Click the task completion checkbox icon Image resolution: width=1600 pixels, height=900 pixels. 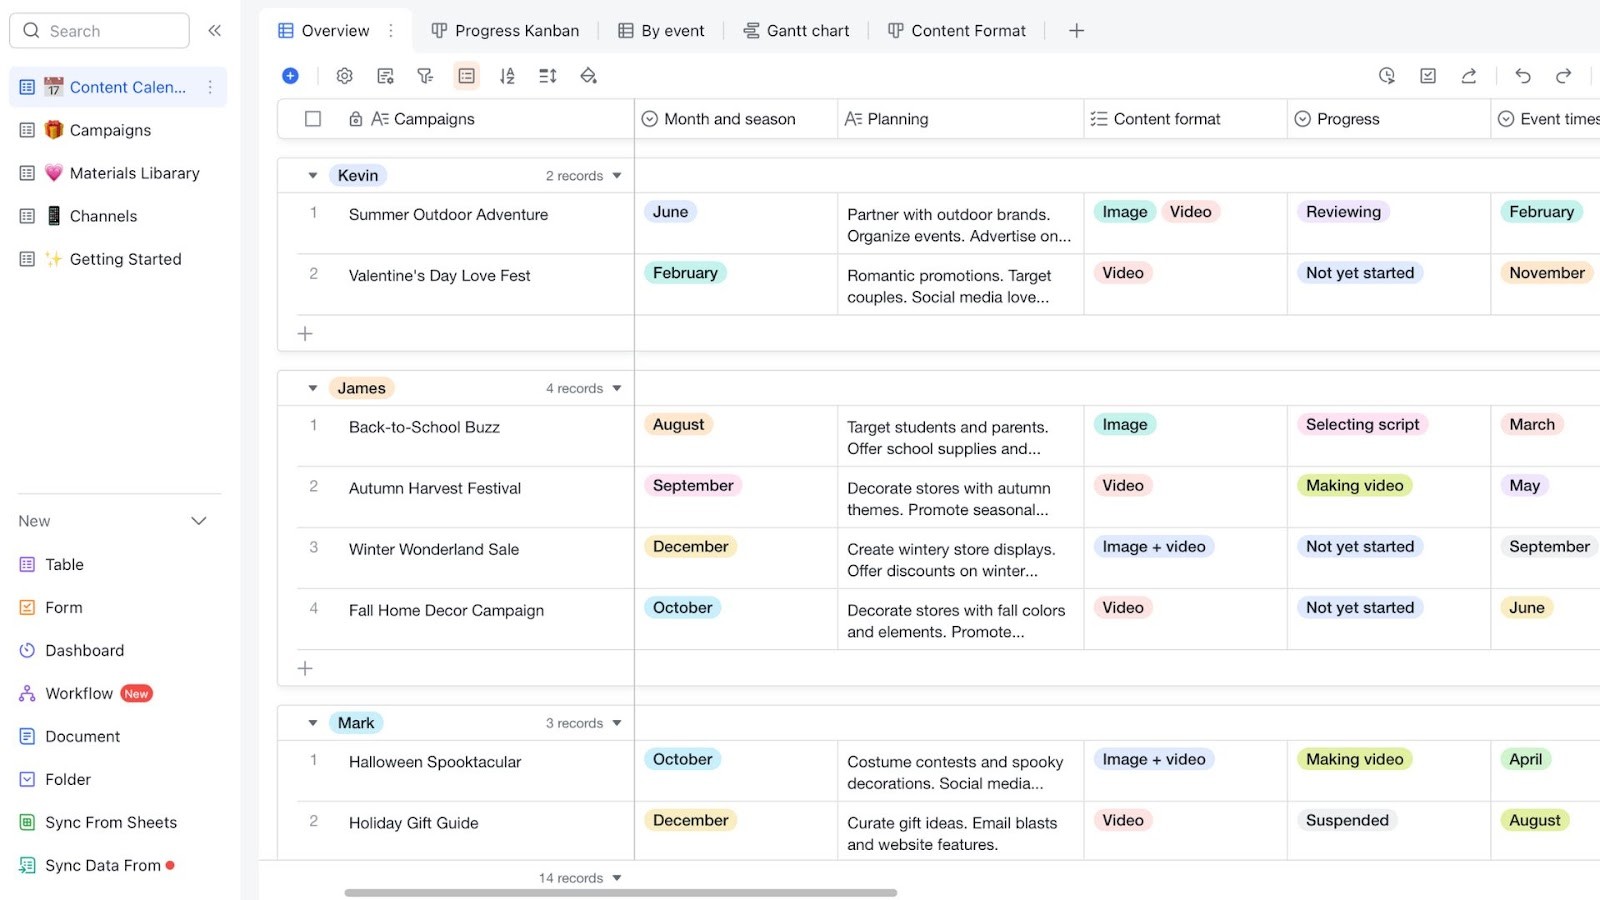tap(1428, 75)
